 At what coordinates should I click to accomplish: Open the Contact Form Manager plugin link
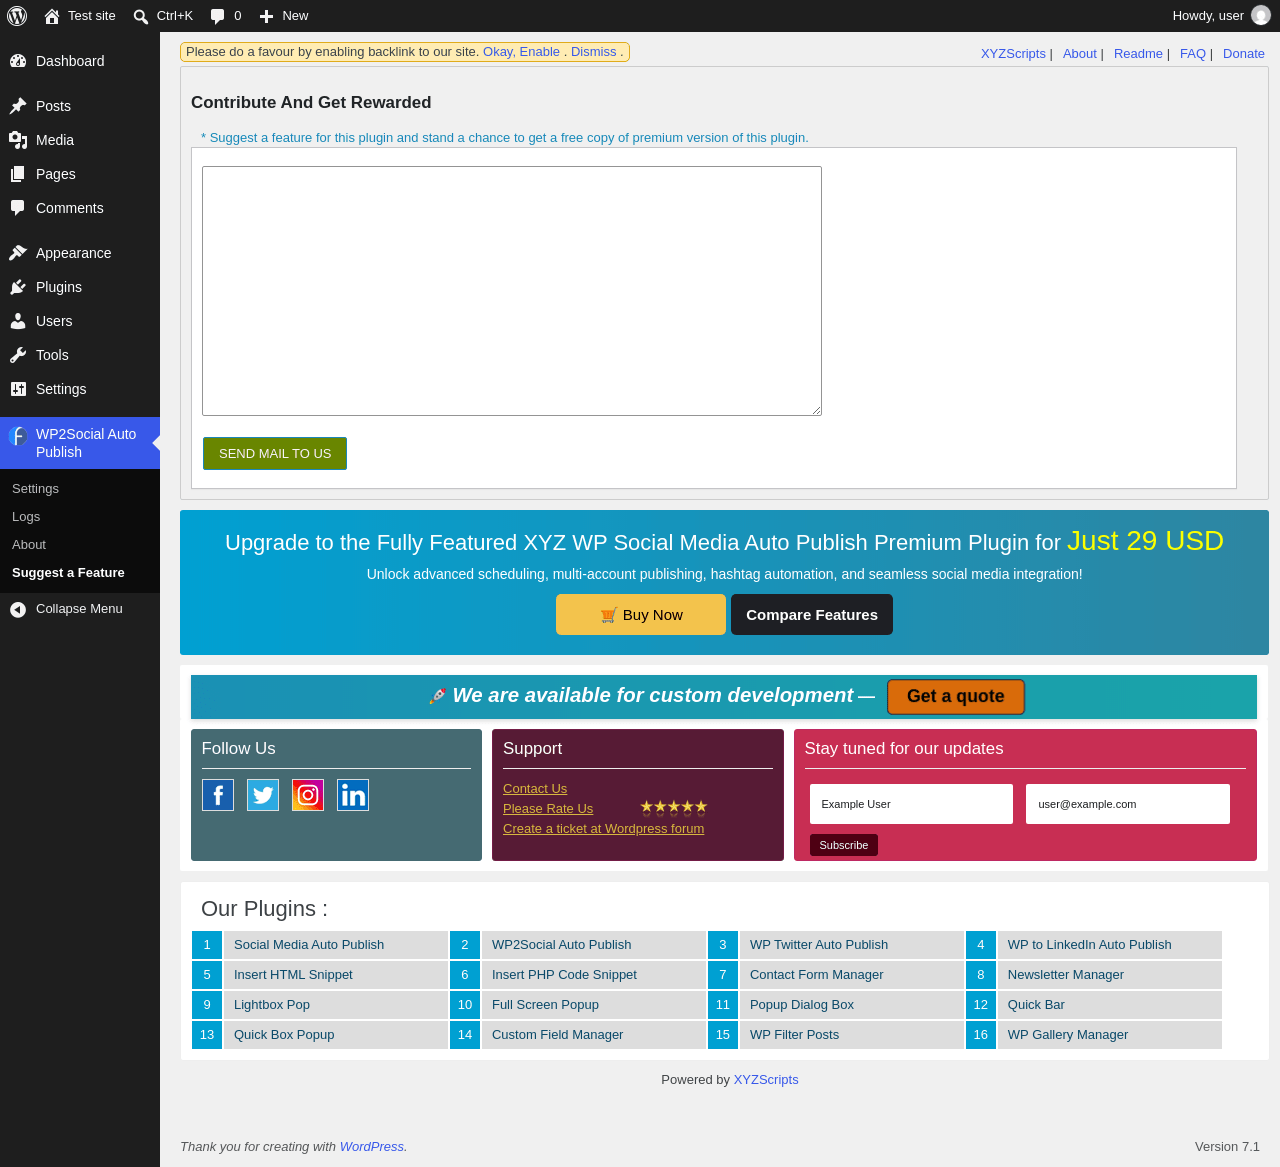(817, 975)
